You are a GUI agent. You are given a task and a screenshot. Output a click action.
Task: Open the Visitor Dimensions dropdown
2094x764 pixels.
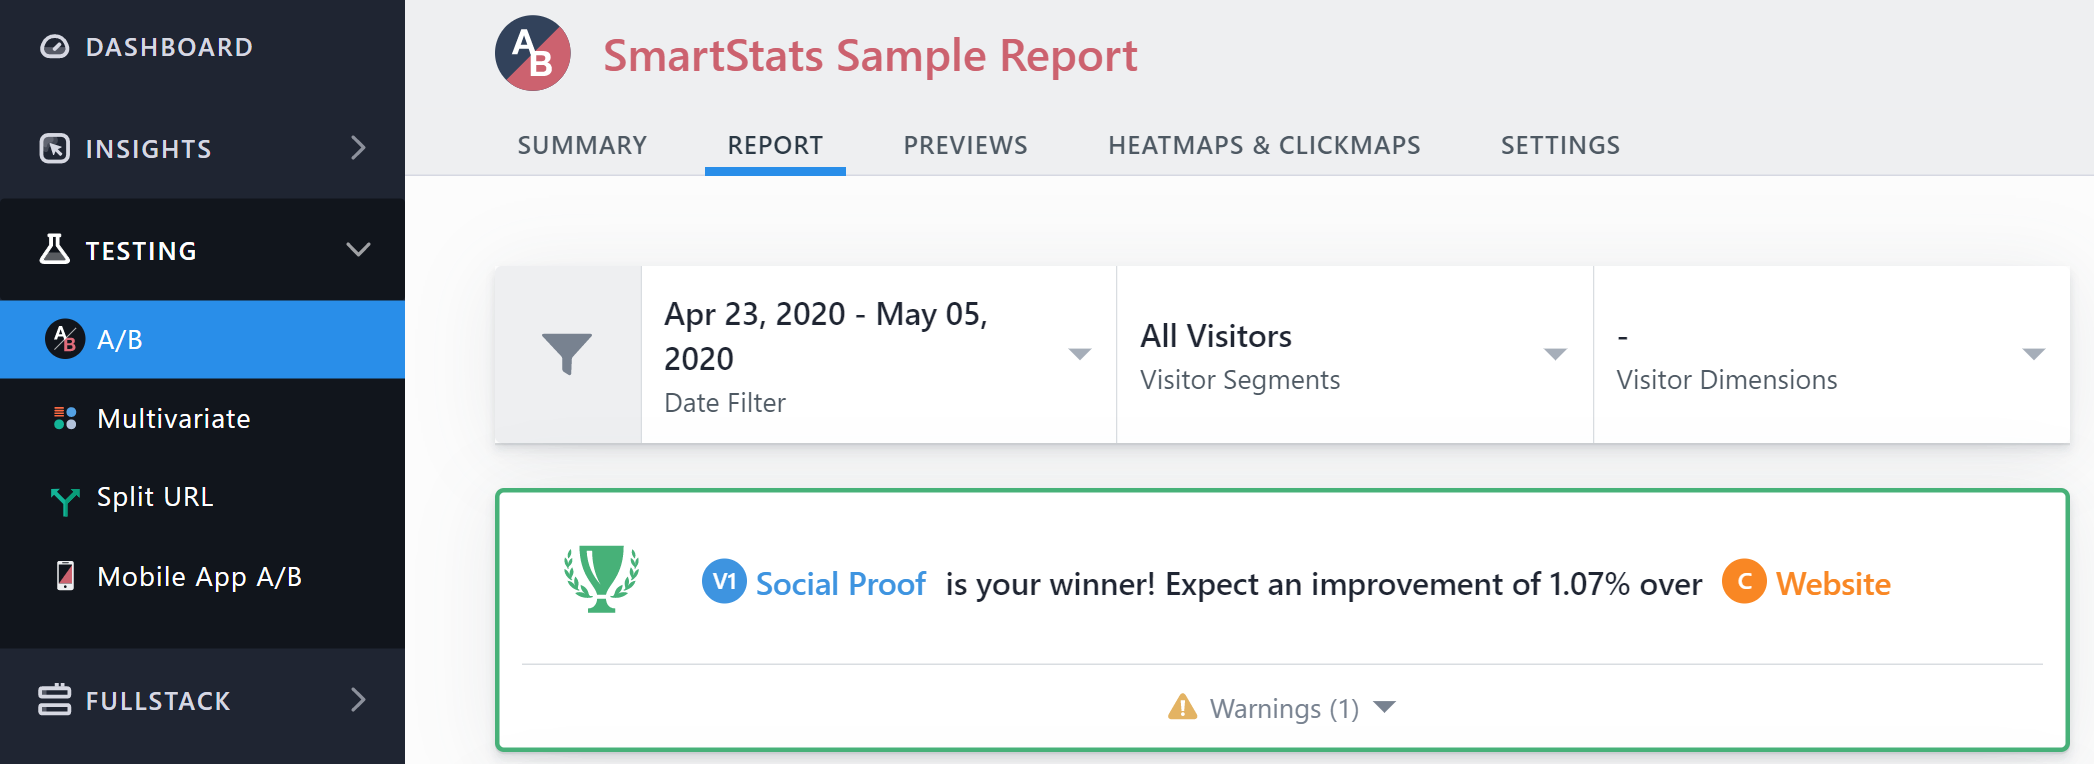tap(1831, 355)
